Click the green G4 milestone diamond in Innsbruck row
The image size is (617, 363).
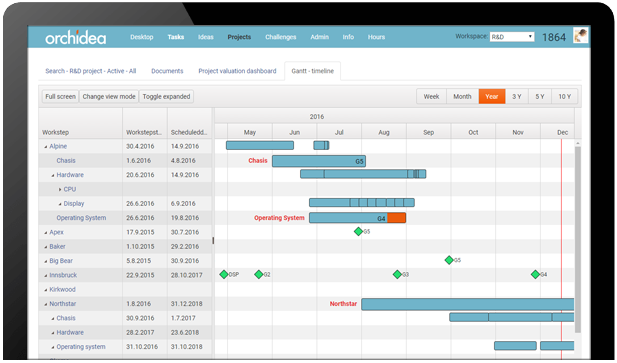click(x=535, y=275)
